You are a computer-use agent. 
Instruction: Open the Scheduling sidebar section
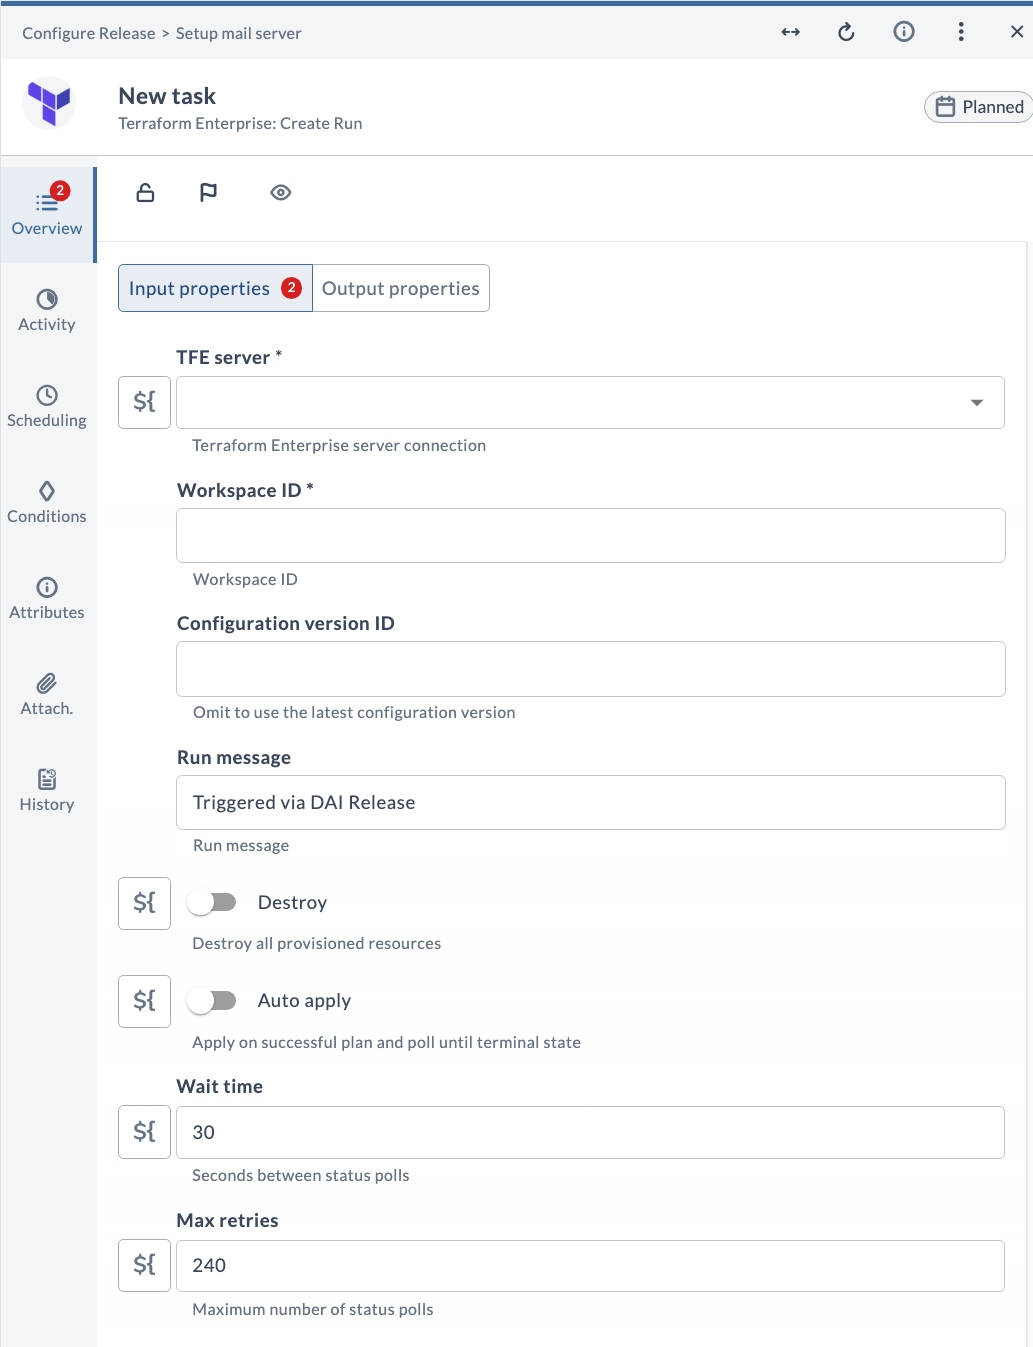[47, 407]
